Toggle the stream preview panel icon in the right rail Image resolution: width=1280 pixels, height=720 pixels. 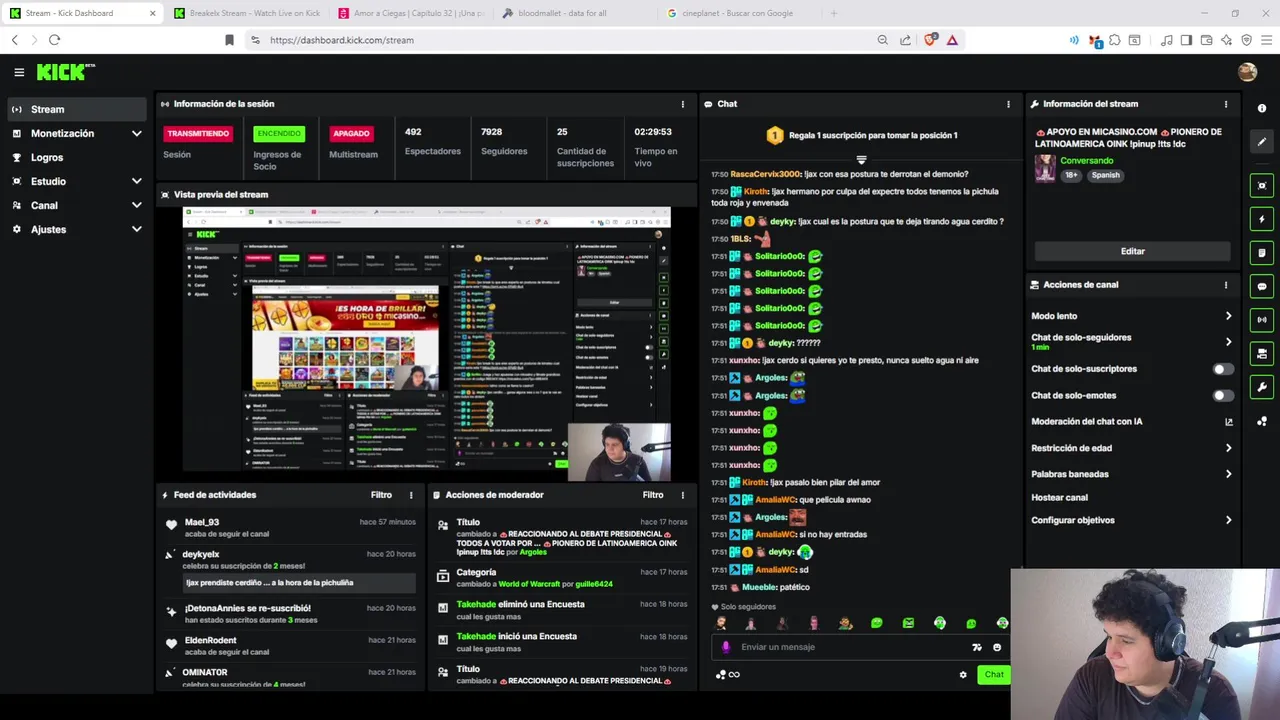click(1262, 186)
